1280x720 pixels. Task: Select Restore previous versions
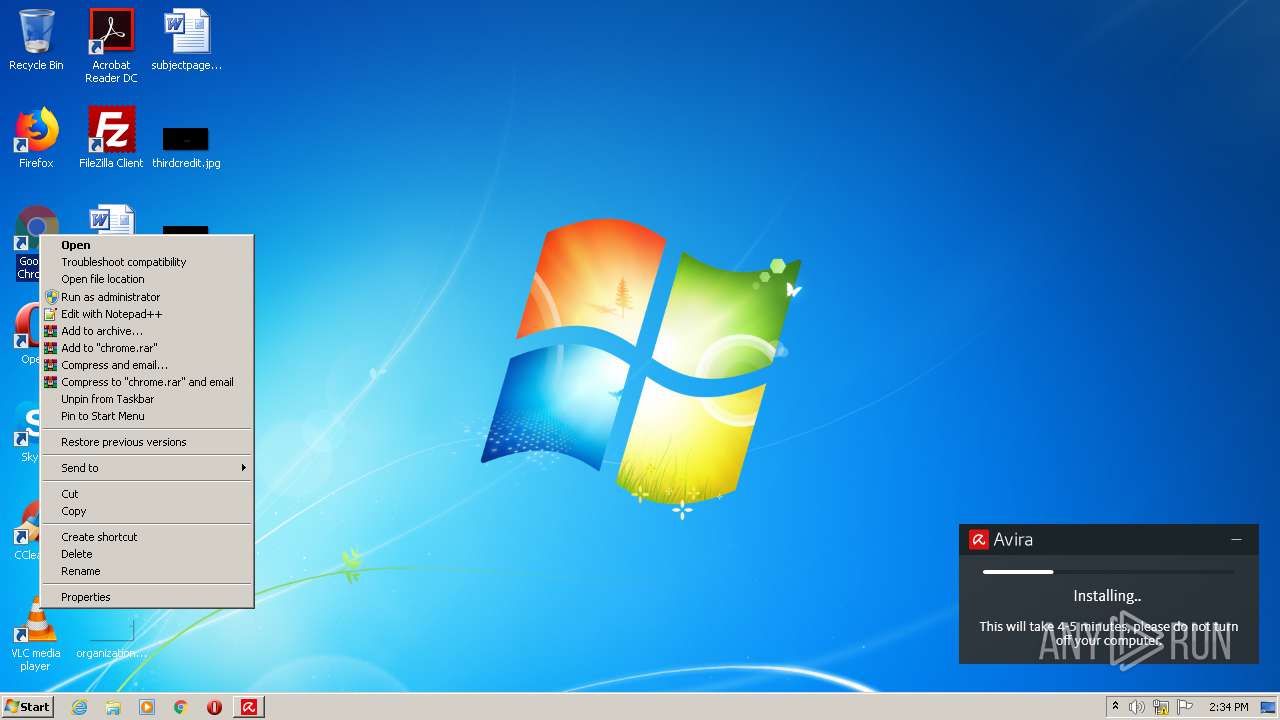147,442
